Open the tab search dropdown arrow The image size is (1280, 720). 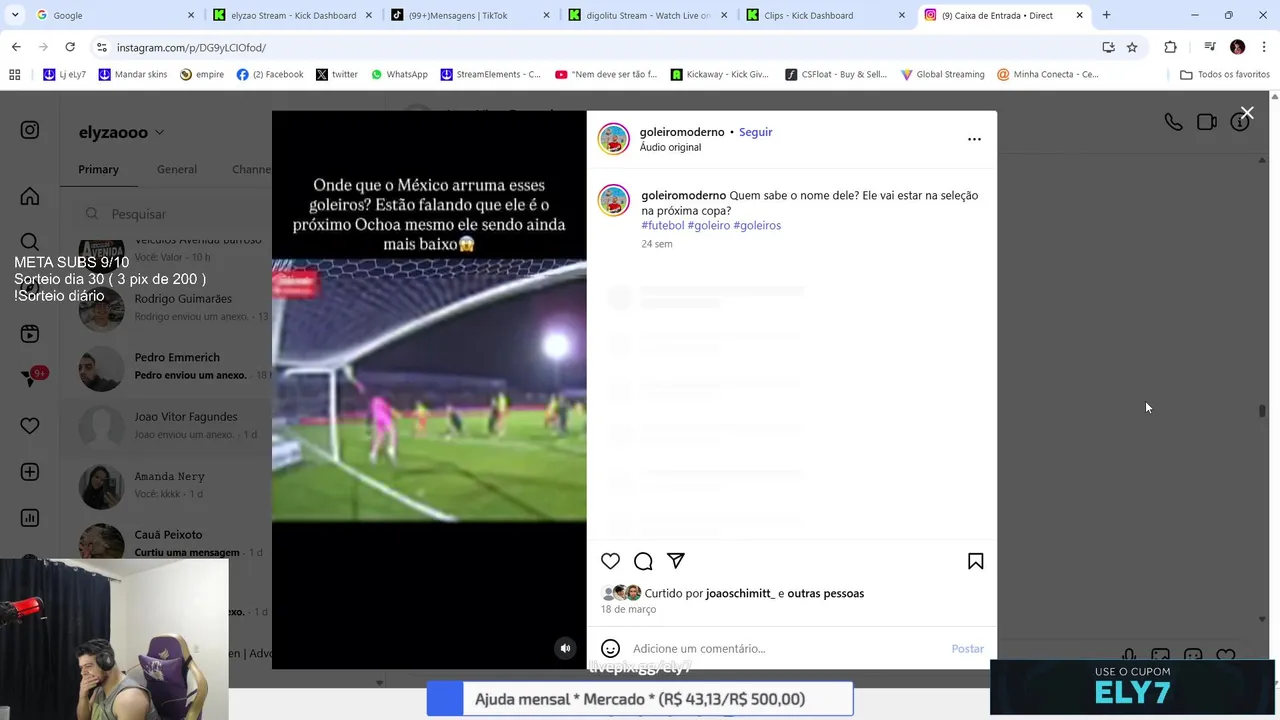coord(14,15)
